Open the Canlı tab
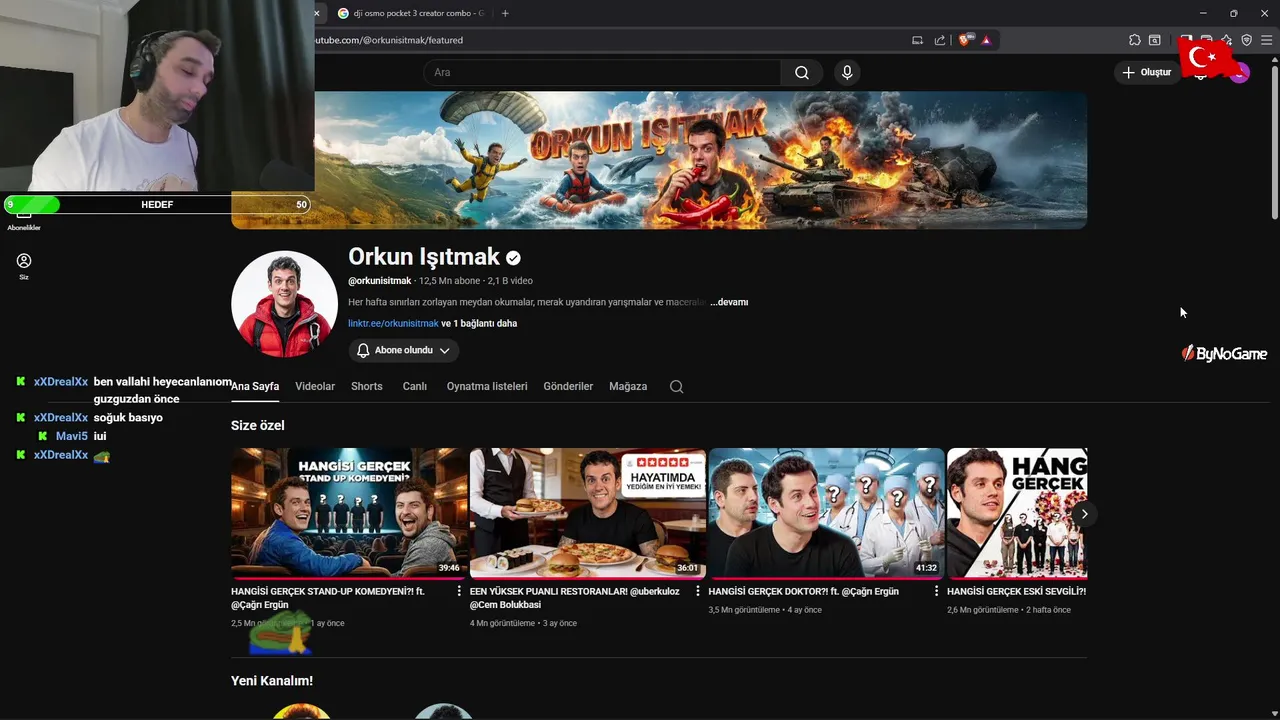1280x720 pixels. tap(415, 386)
